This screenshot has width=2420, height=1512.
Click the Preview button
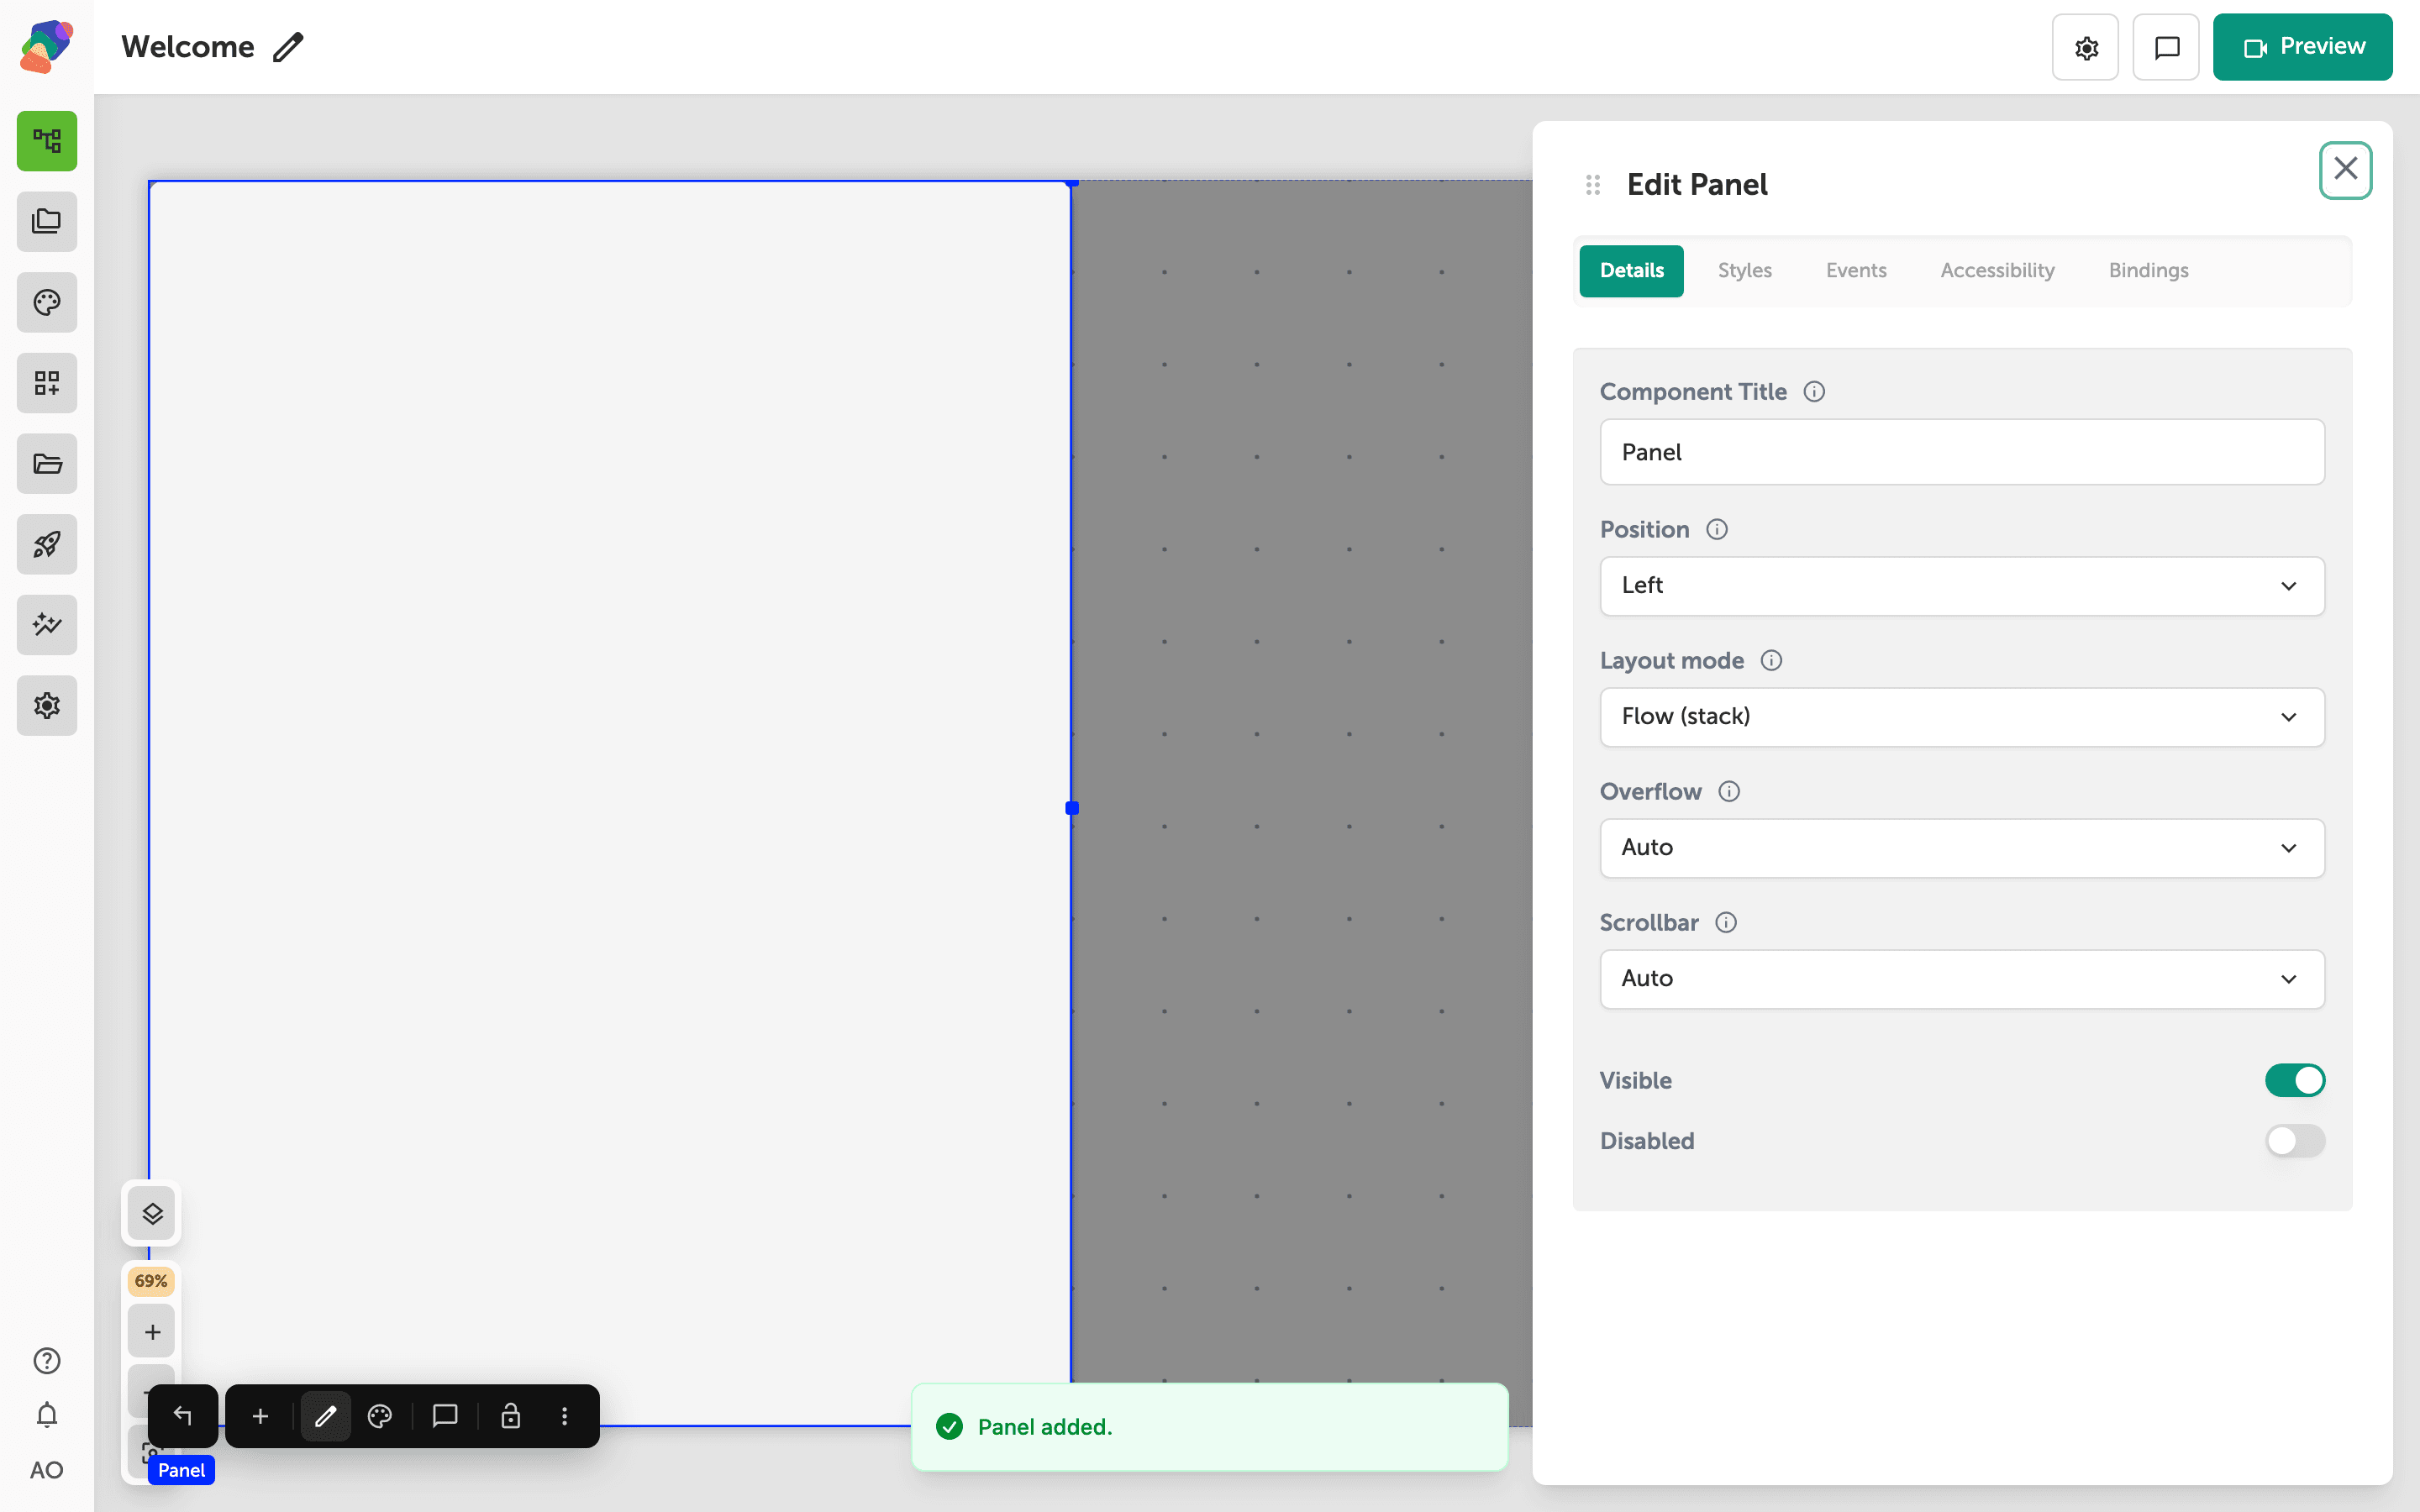tap(2302, 47)
